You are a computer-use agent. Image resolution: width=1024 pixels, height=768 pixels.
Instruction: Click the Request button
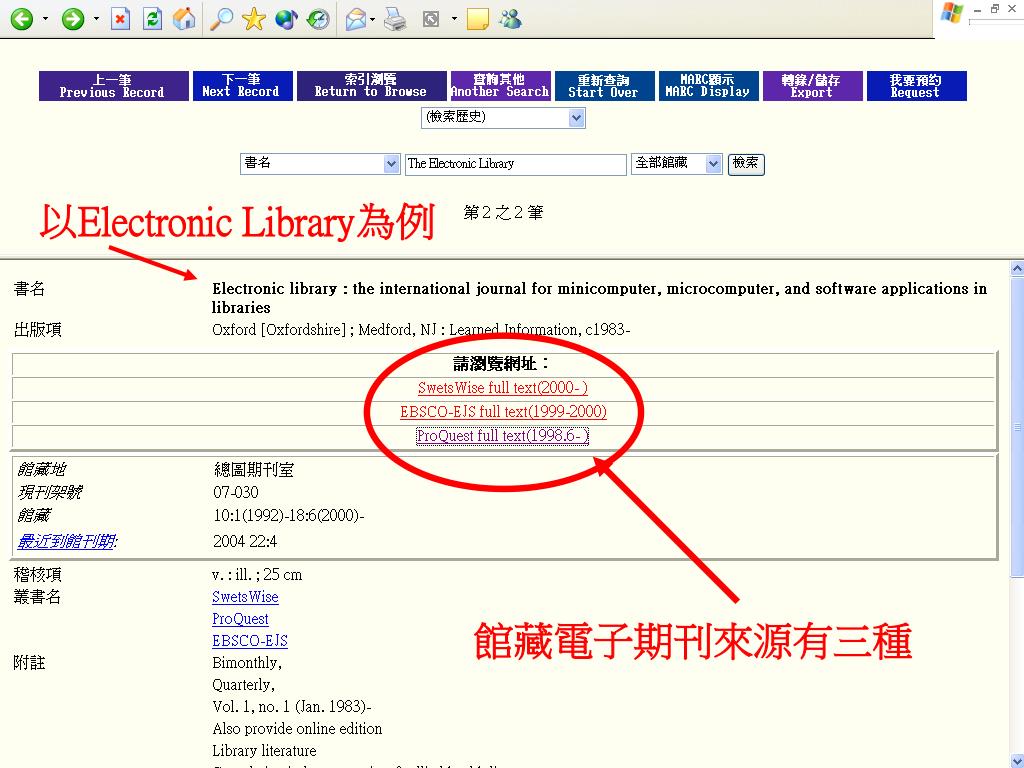click(916, 86)
